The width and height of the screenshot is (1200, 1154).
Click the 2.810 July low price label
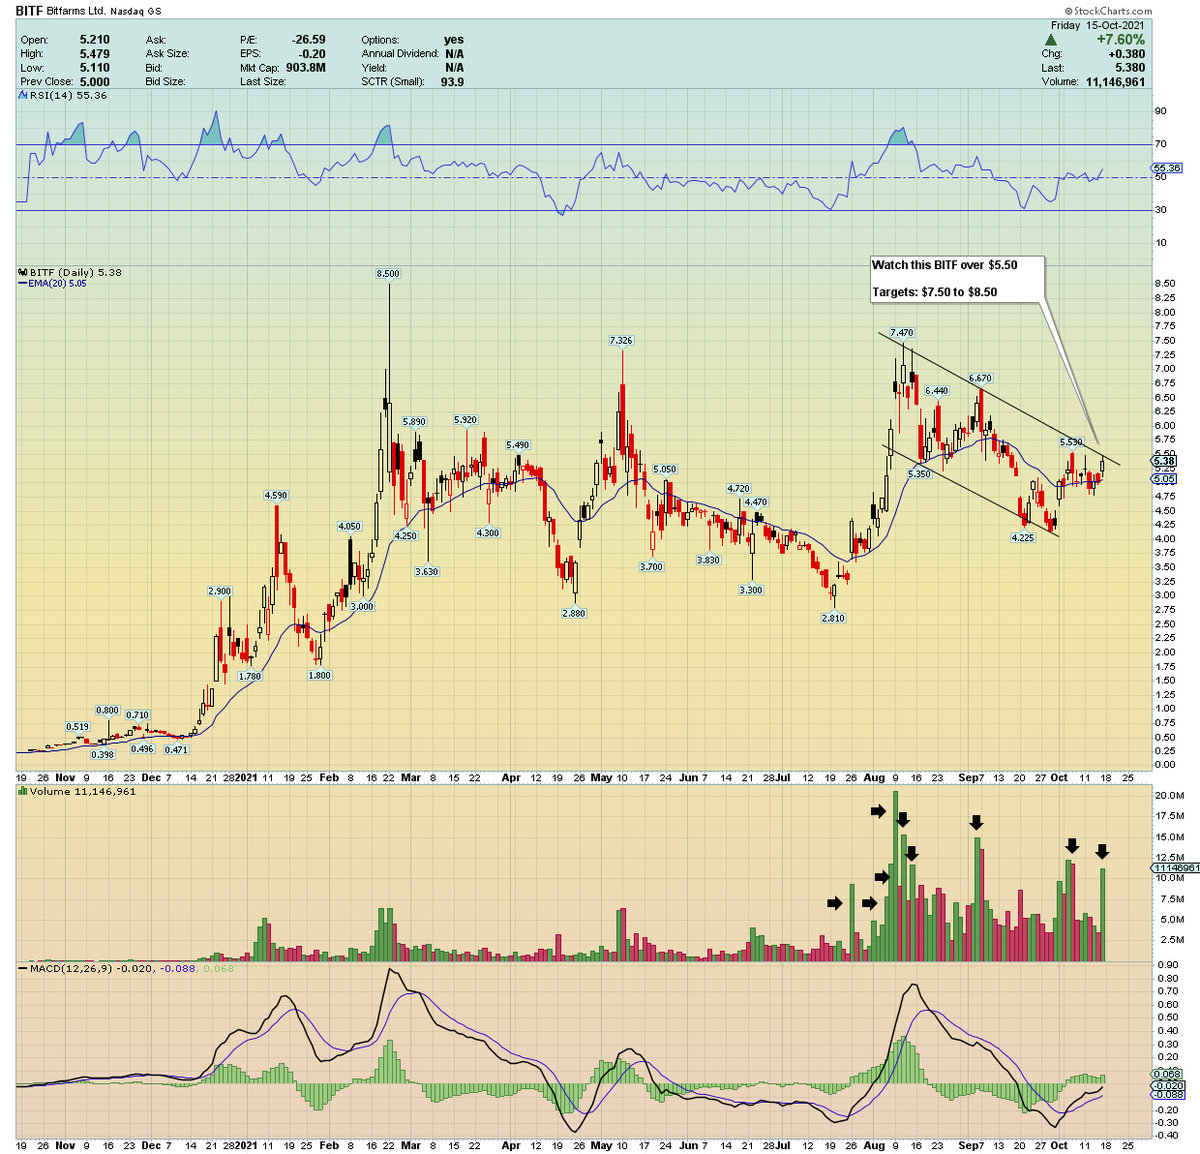pos(833,618)
